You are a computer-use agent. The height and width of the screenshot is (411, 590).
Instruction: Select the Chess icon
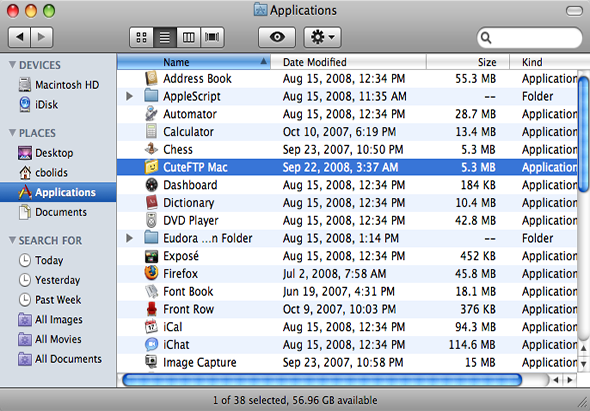(x=151, y=149)
